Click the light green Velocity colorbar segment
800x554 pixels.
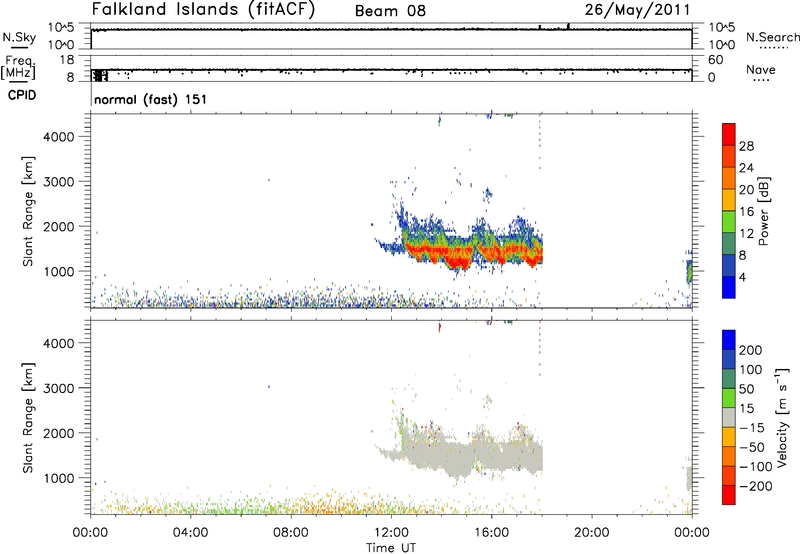(x=728, y=398)
